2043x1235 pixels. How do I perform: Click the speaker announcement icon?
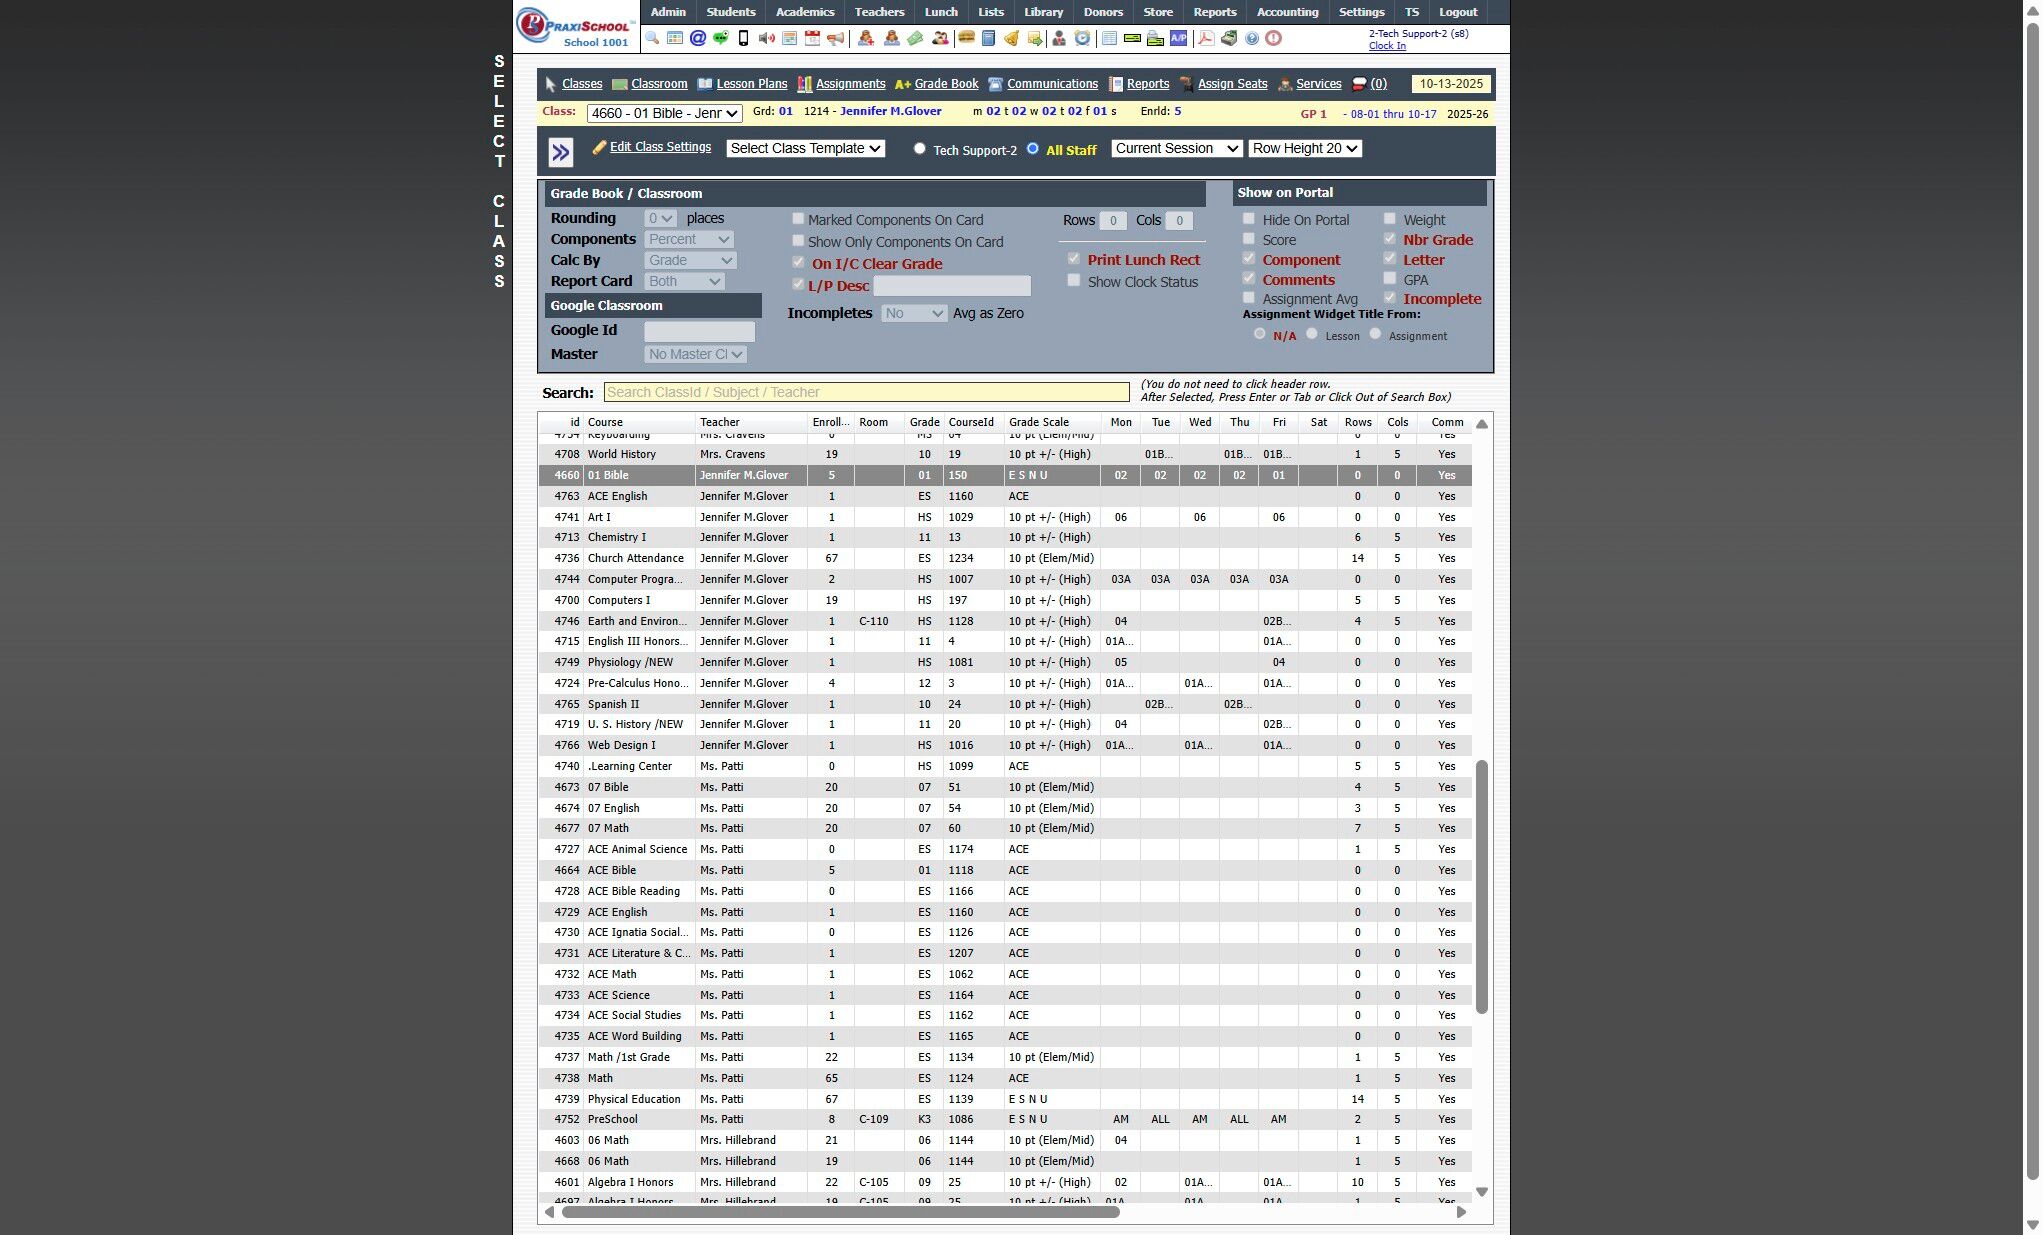pyautogui.click(x=767, y=38)
